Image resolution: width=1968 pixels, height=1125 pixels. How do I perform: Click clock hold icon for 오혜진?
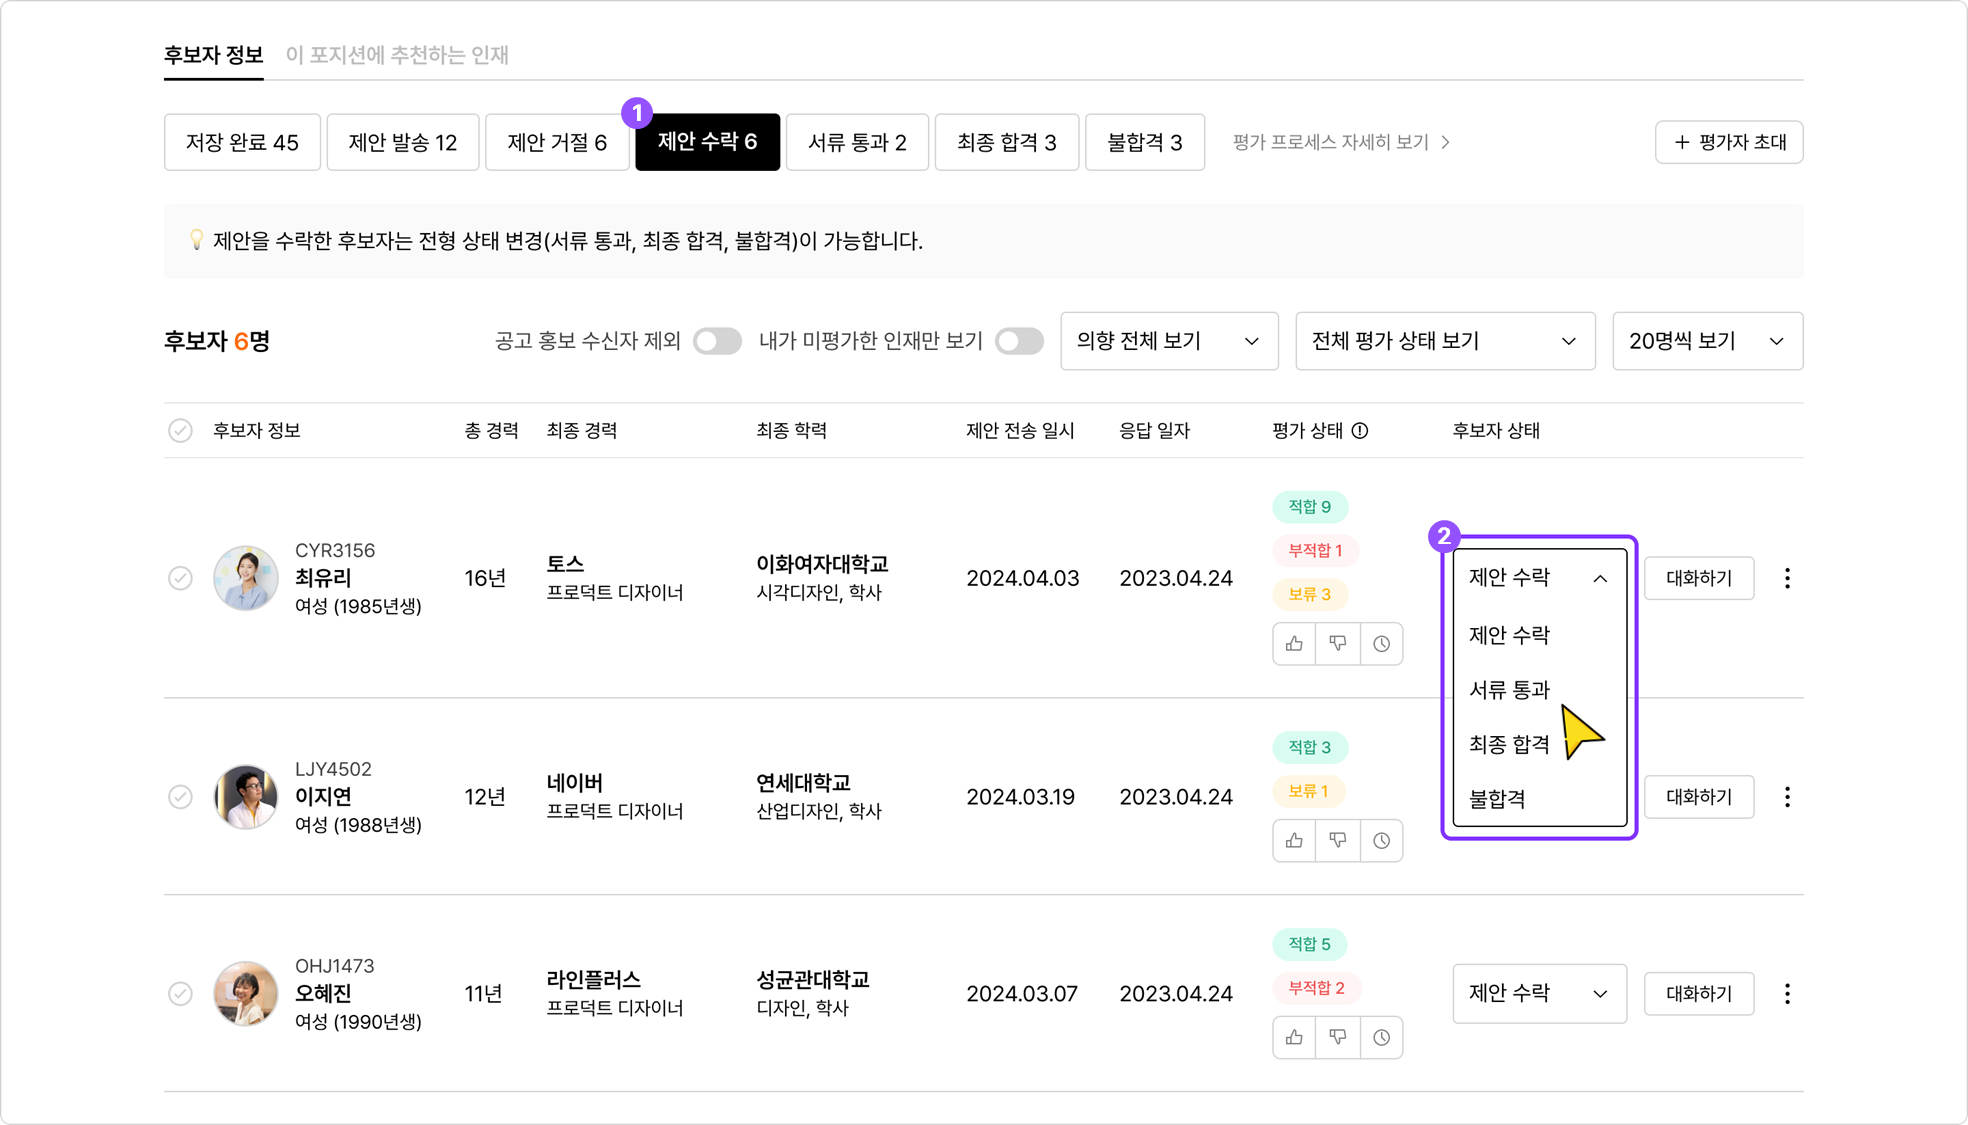point(1381,1037)
